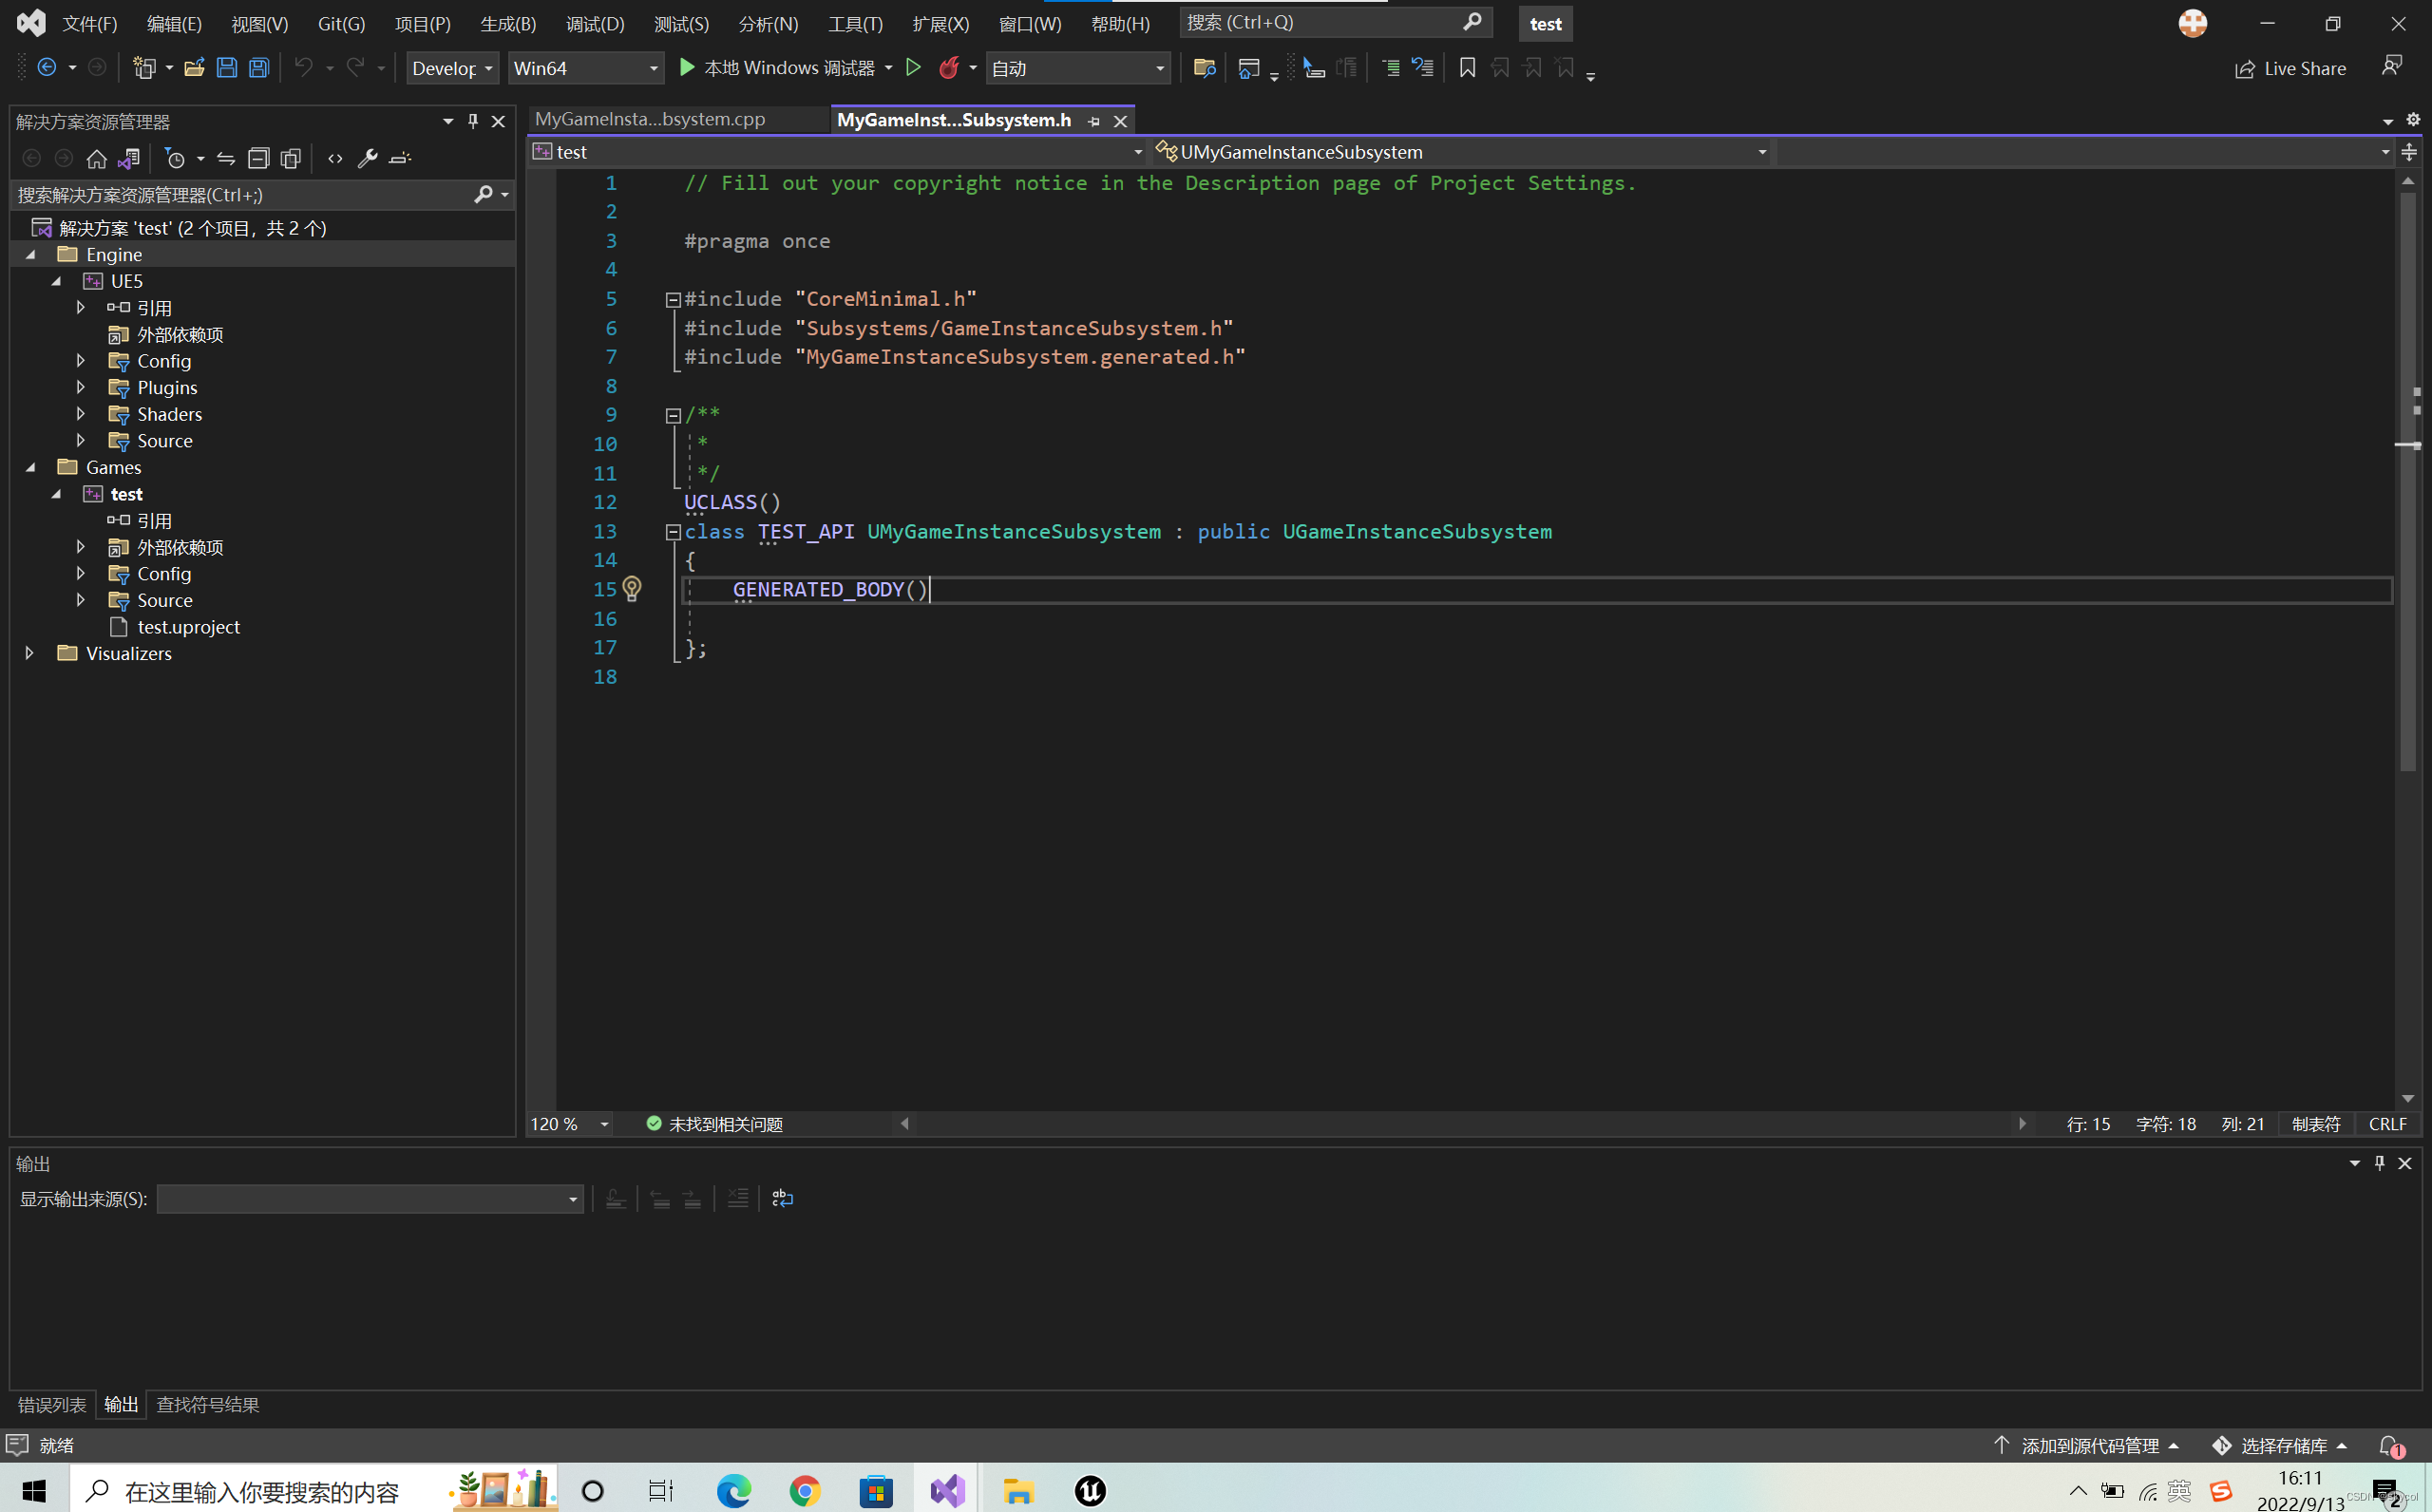This screenshot has width=2432, height=1512.
Task: Toggle Show All Files in Solution Explorer
Action: (x=291, y=158)
